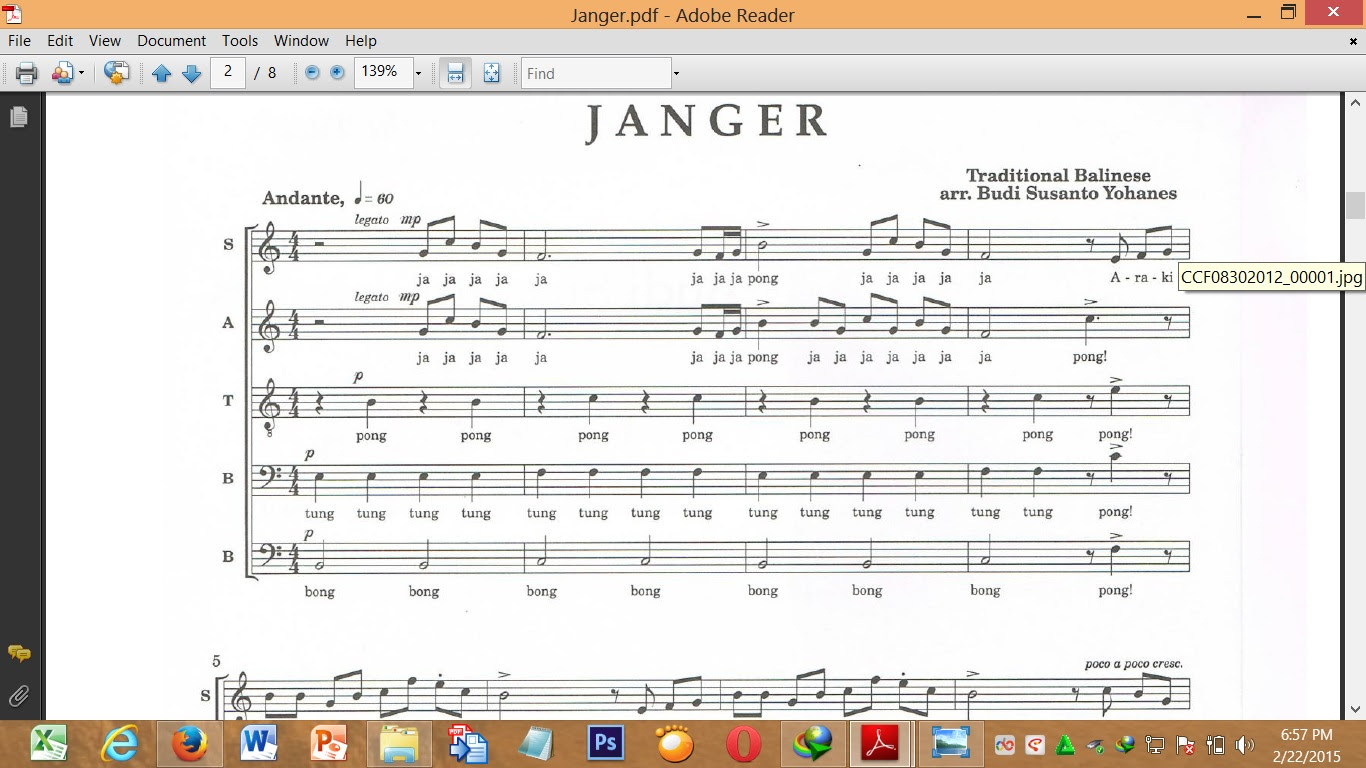Open Internet Download Manager taskbar icon

pos(813,743)
